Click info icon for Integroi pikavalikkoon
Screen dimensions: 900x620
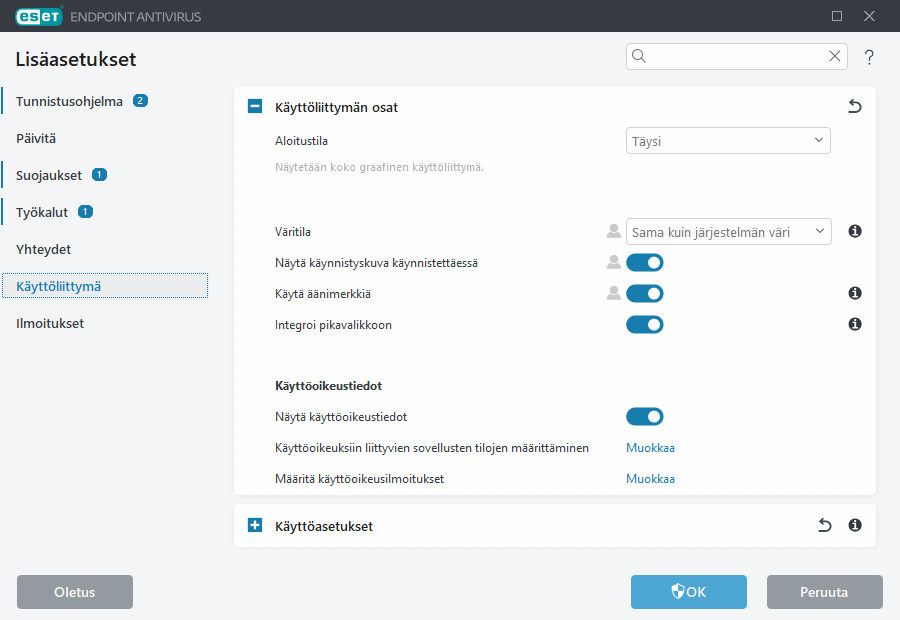pos(855,324)
